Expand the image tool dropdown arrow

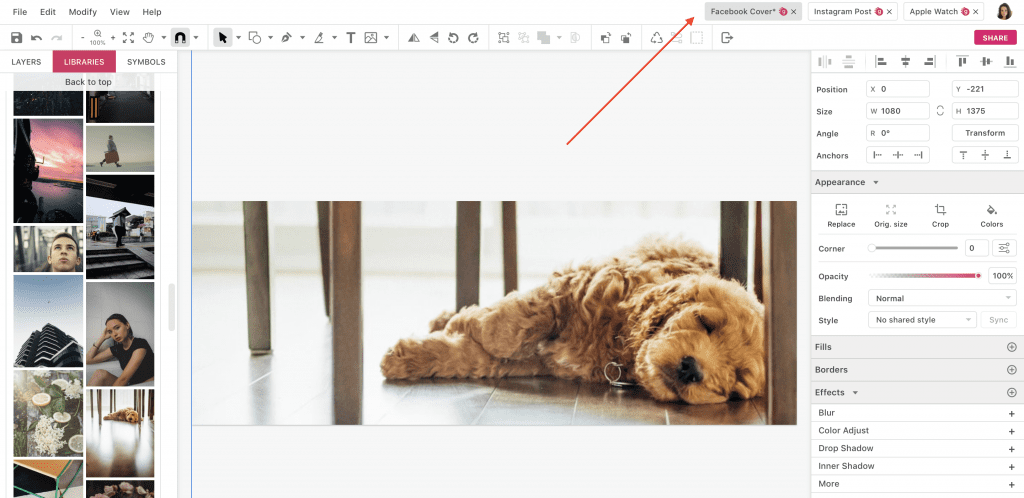(387, 38)
